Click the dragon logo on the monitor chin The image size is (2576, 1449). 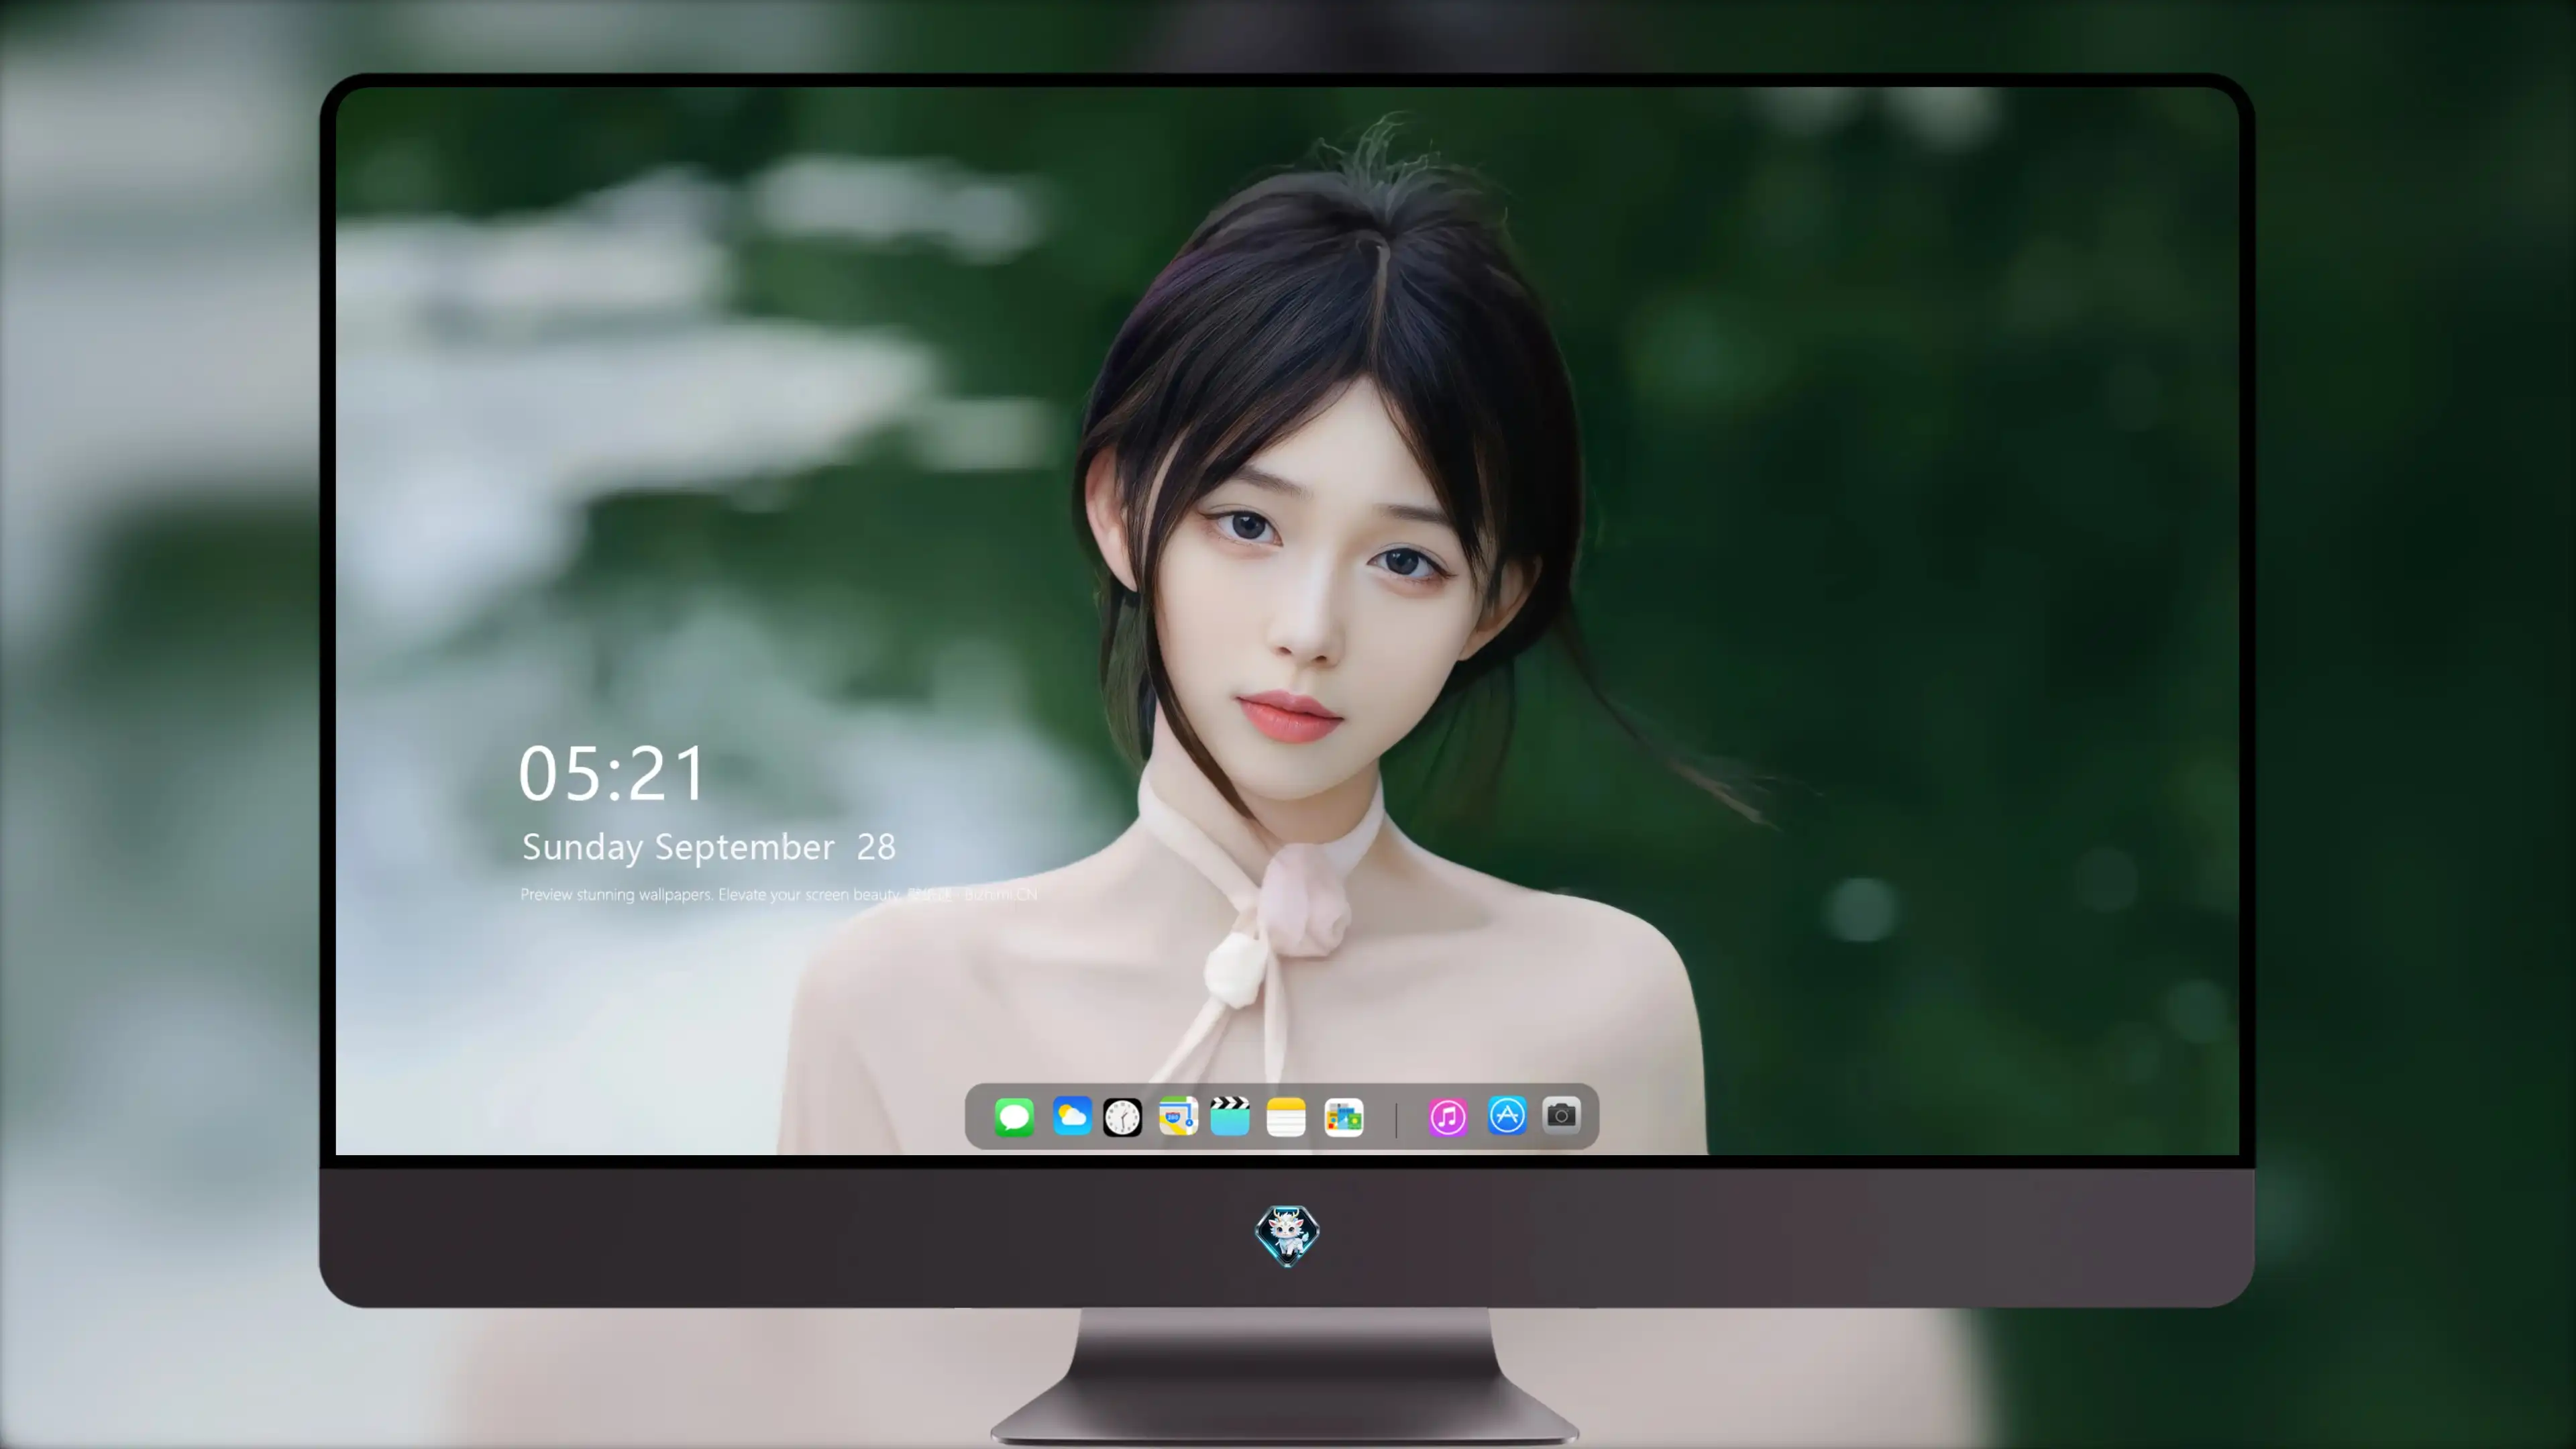pyautogui.click(x=1287, y=1236)
